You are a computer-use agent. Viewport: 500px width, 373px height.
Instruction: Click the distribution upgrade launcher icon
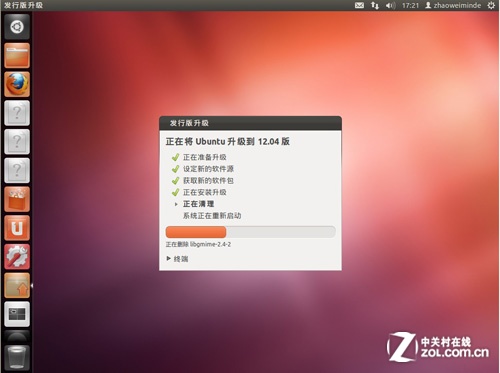pos(17,286)
